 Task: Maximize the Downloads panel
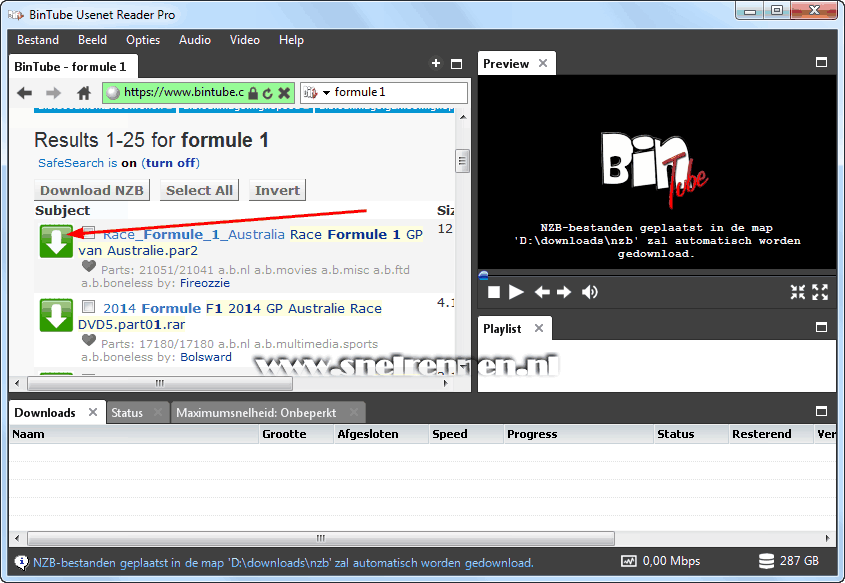pyautogui.click(x=821, y=411)
